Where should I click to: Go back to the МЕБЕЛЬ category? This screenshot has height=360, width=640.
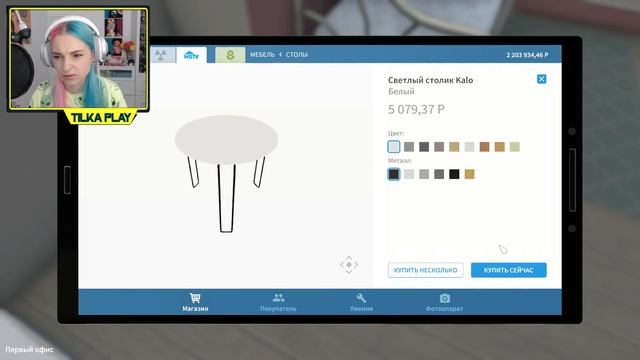point(262,55)
